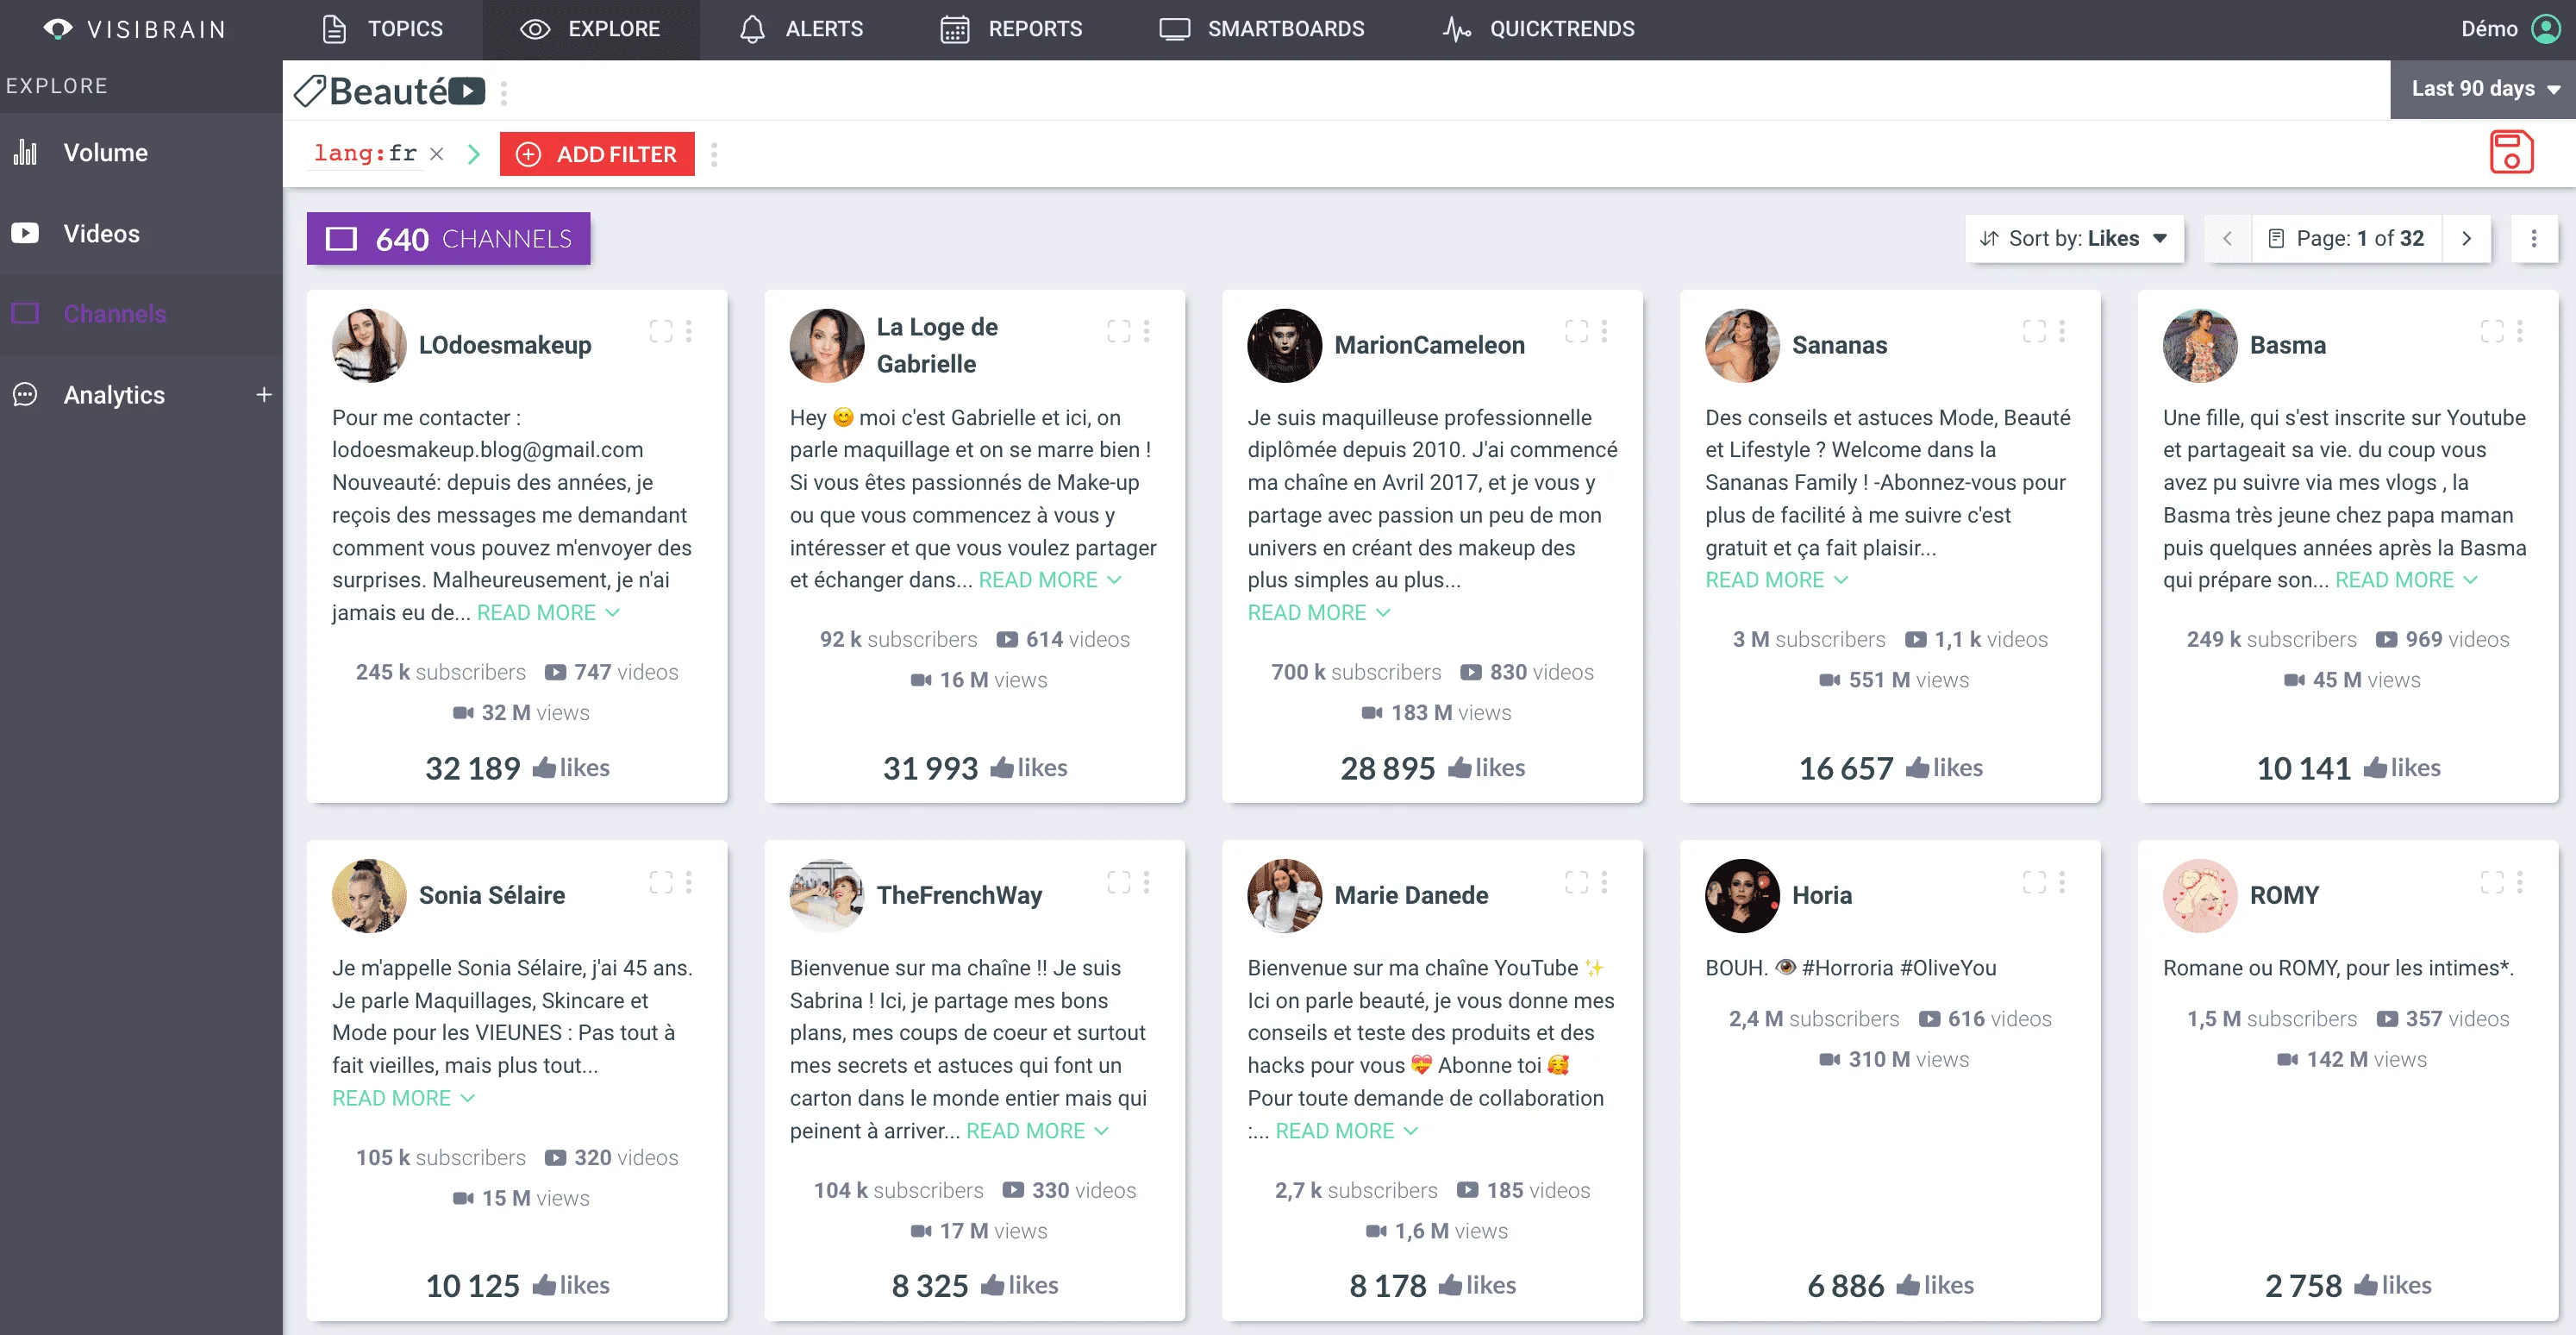This screenshot has height=1335, width=2576.
Task: Open Basma card options menu
Action: tap(2520, 331)
